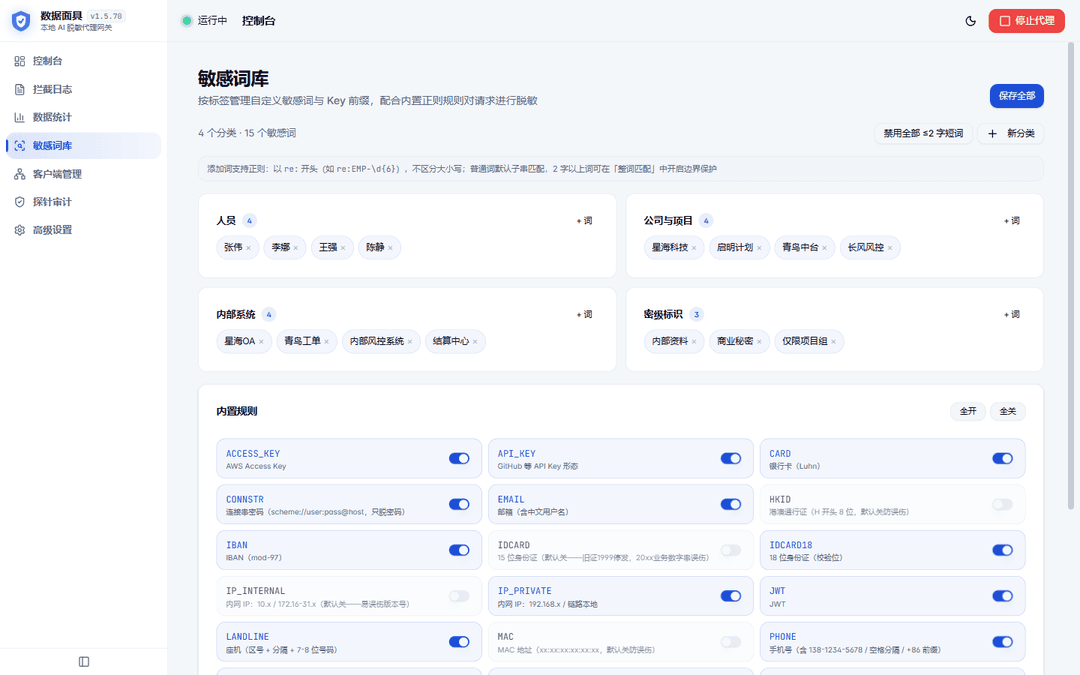Screen dimensions: 1080x675
Task: Click 保存全部 button
Action: click(x=1017, y=96)
